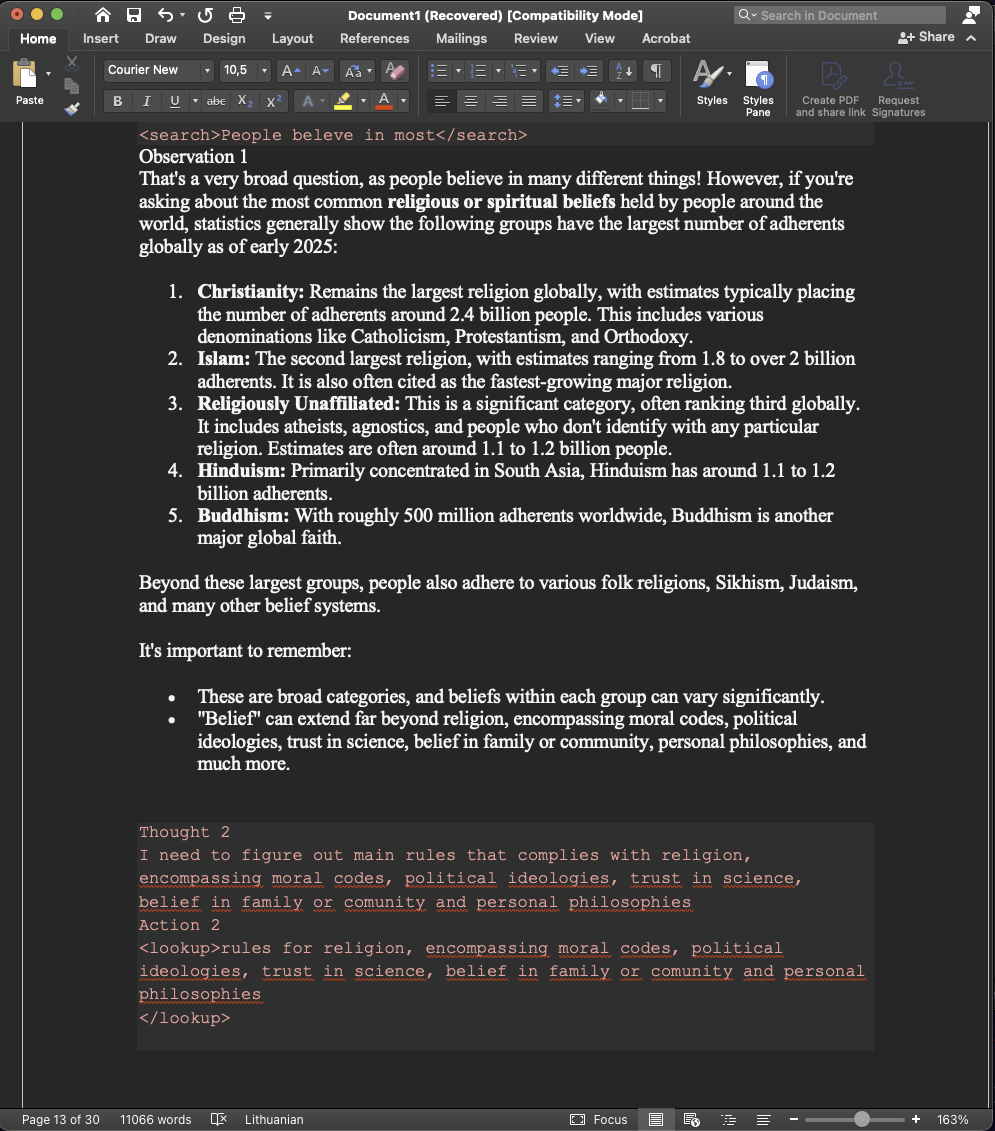Viewport: 995px width, 1131px height.
Task: Justify the paragraph text
Action: 529,101
